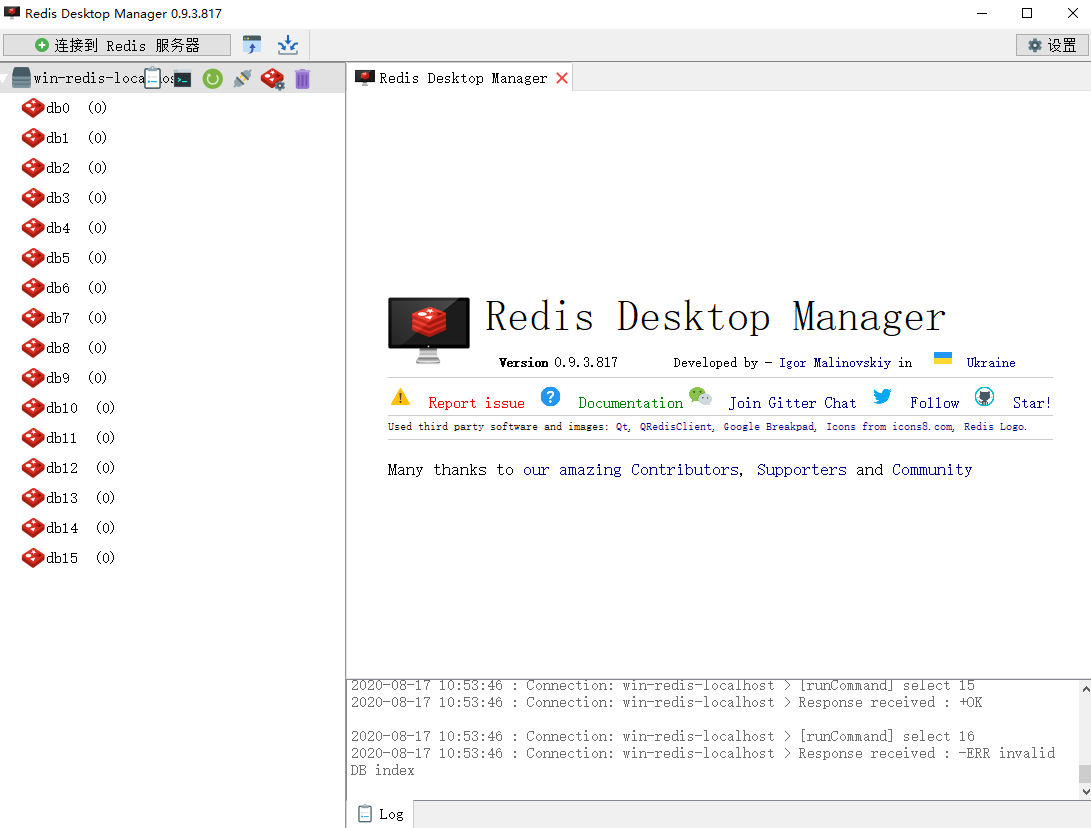Close the Redis Desktop Manager tab
Viewport: 1091px width, 828px height.
[x=562, y=78]
